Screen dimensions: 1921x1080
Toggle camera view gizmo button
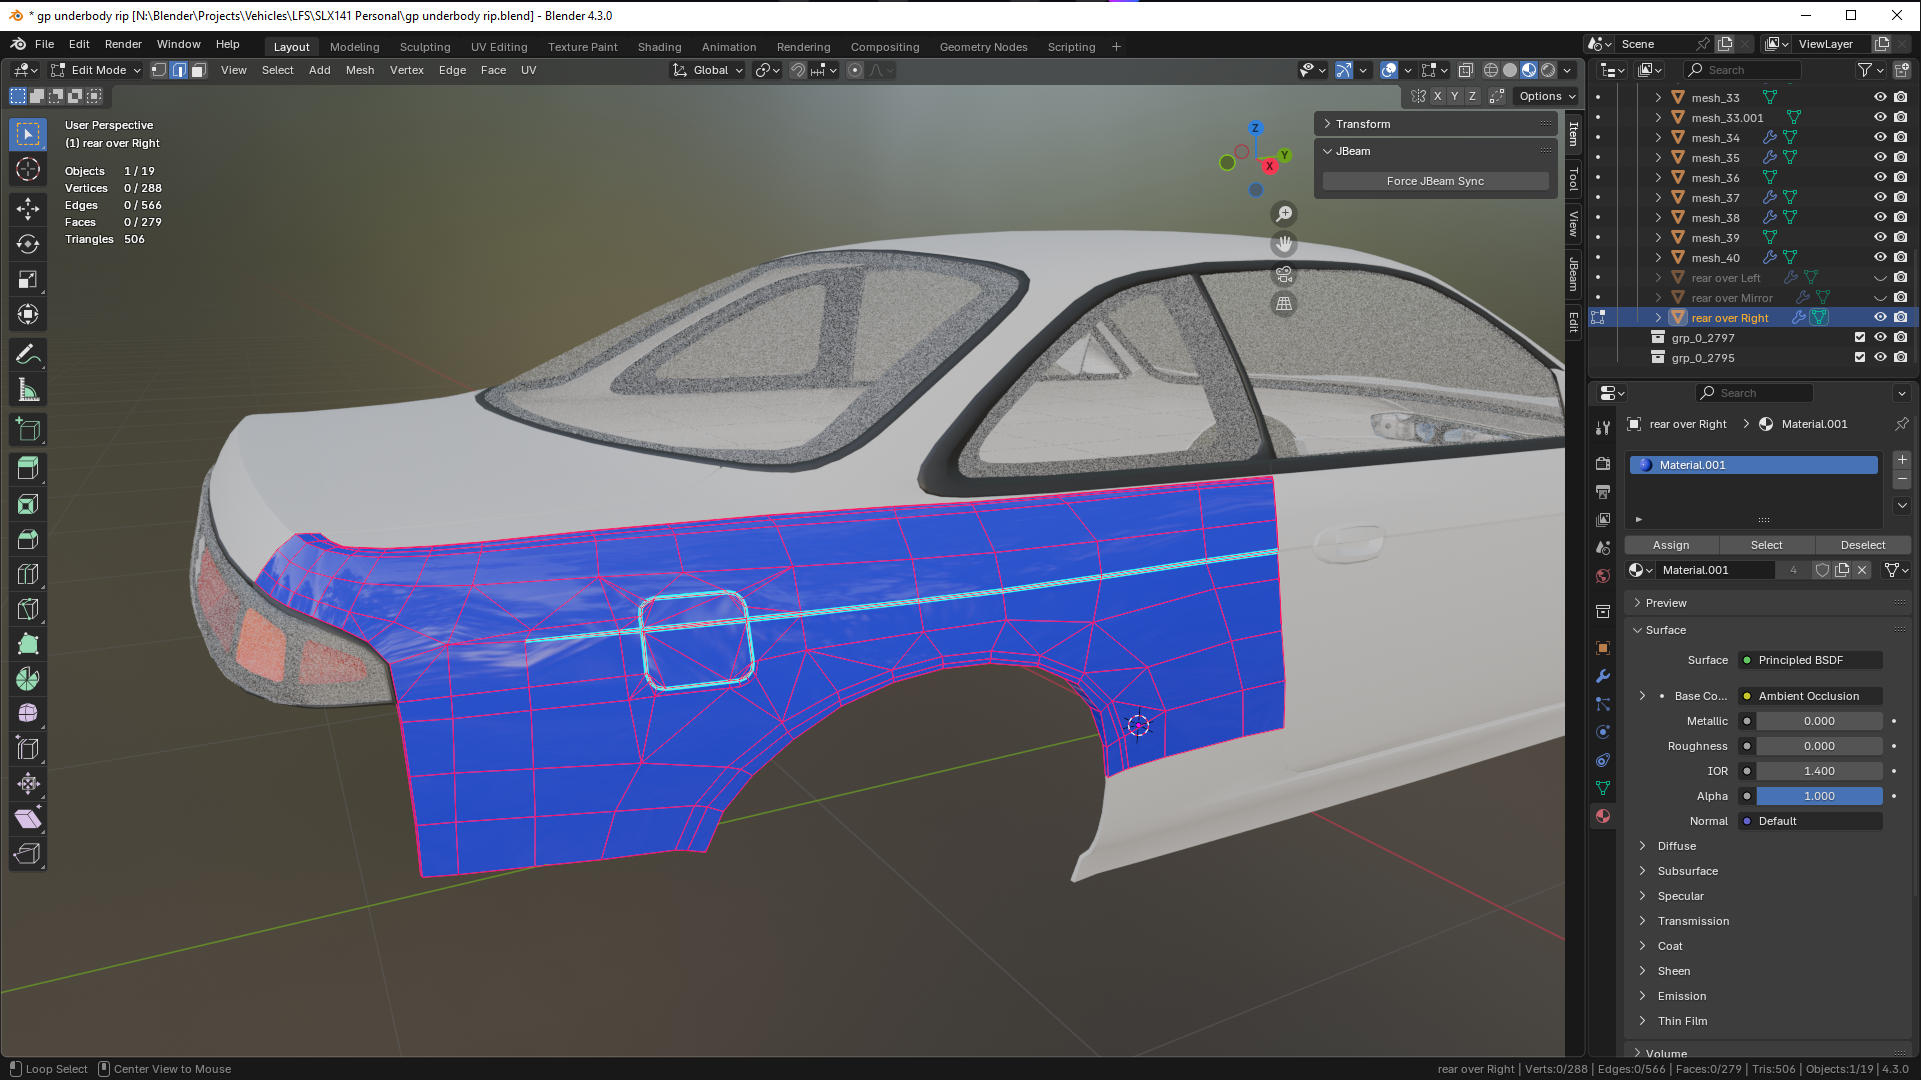1284,274
